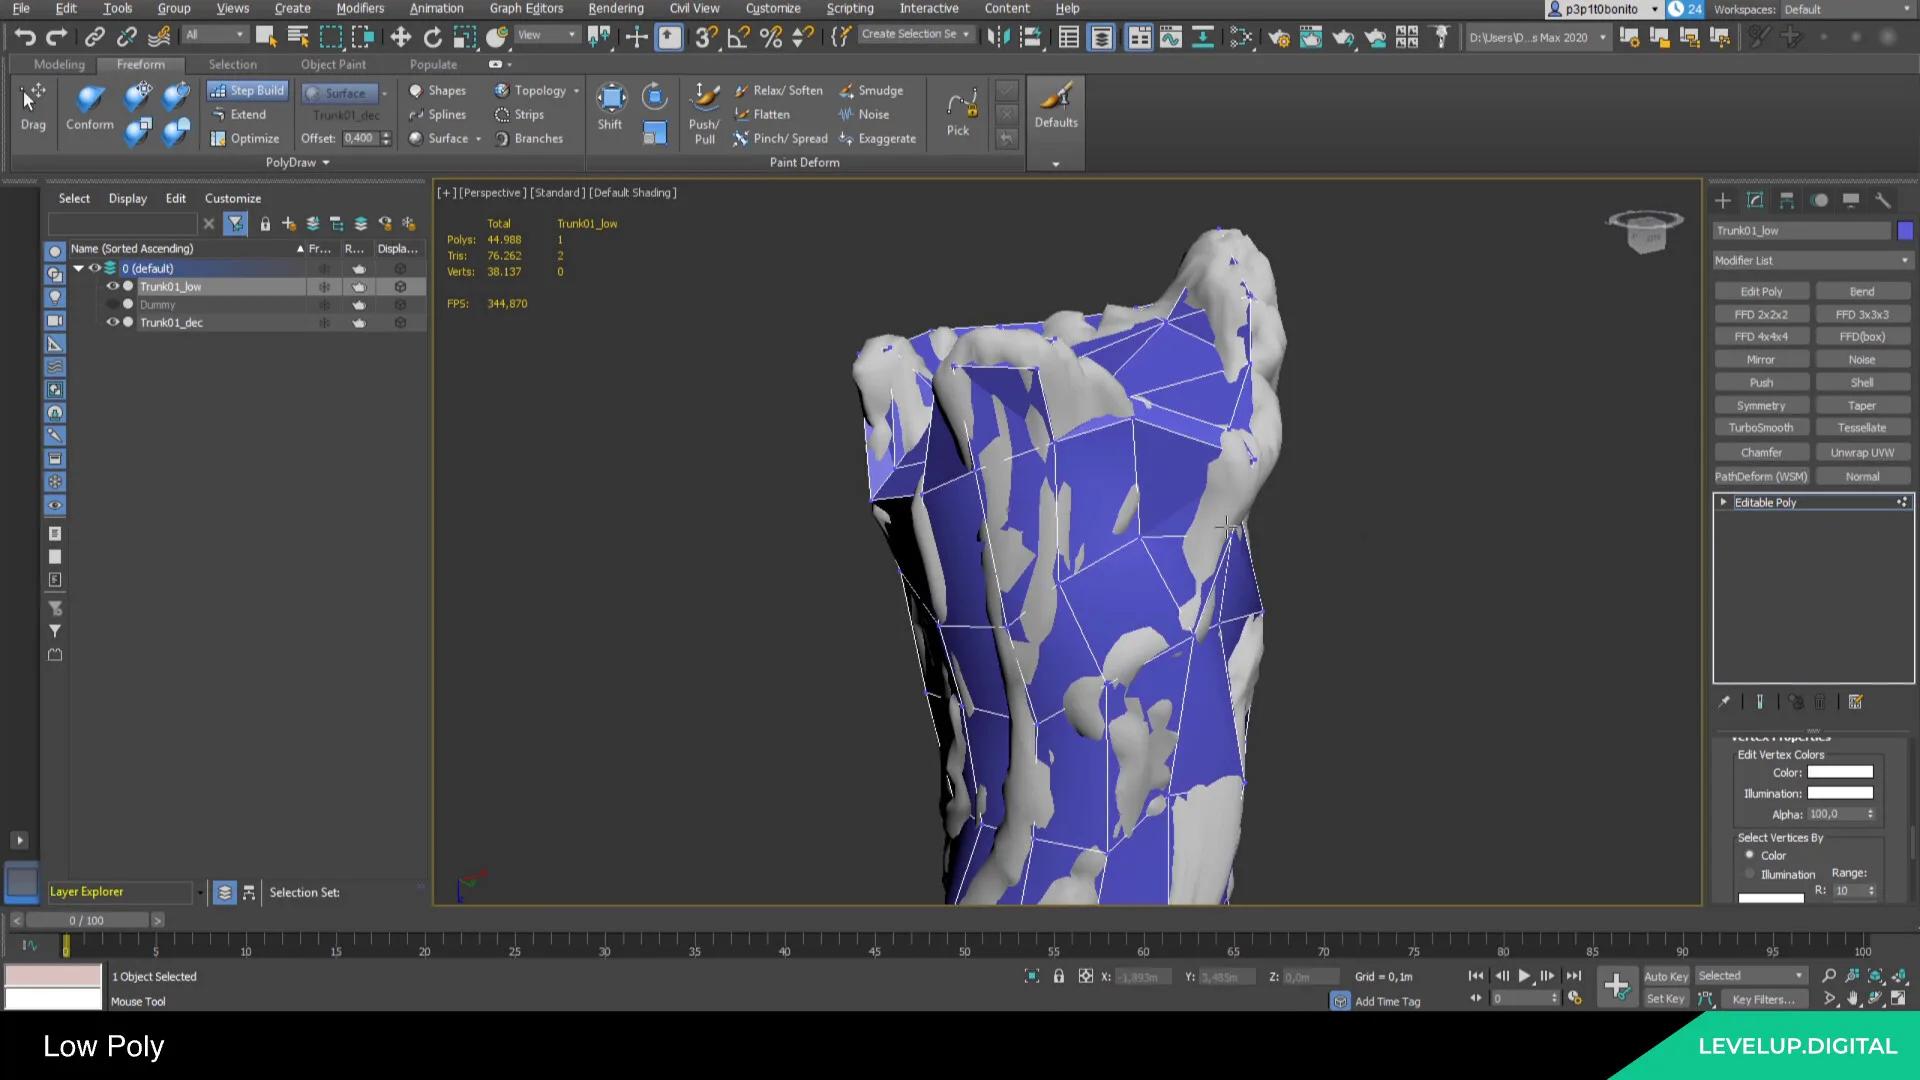Toggle visibility of Trunk01_low layer
The image size is (1920, 1080).
point(112,286)
